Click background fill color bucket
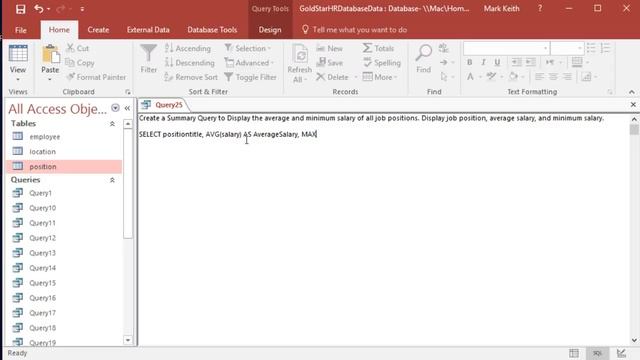Viewport: 640px width, 360px height. click(x=513, y=77)
